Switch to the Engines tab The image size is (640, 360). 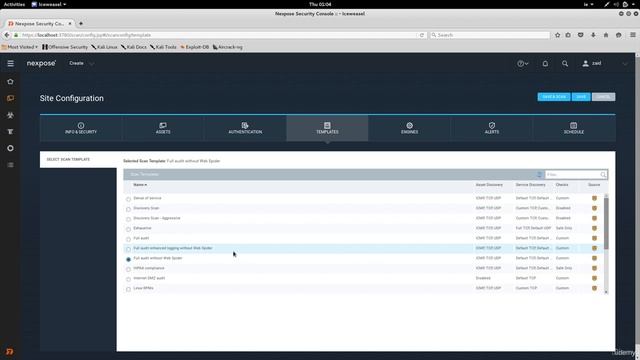[409, 128]
